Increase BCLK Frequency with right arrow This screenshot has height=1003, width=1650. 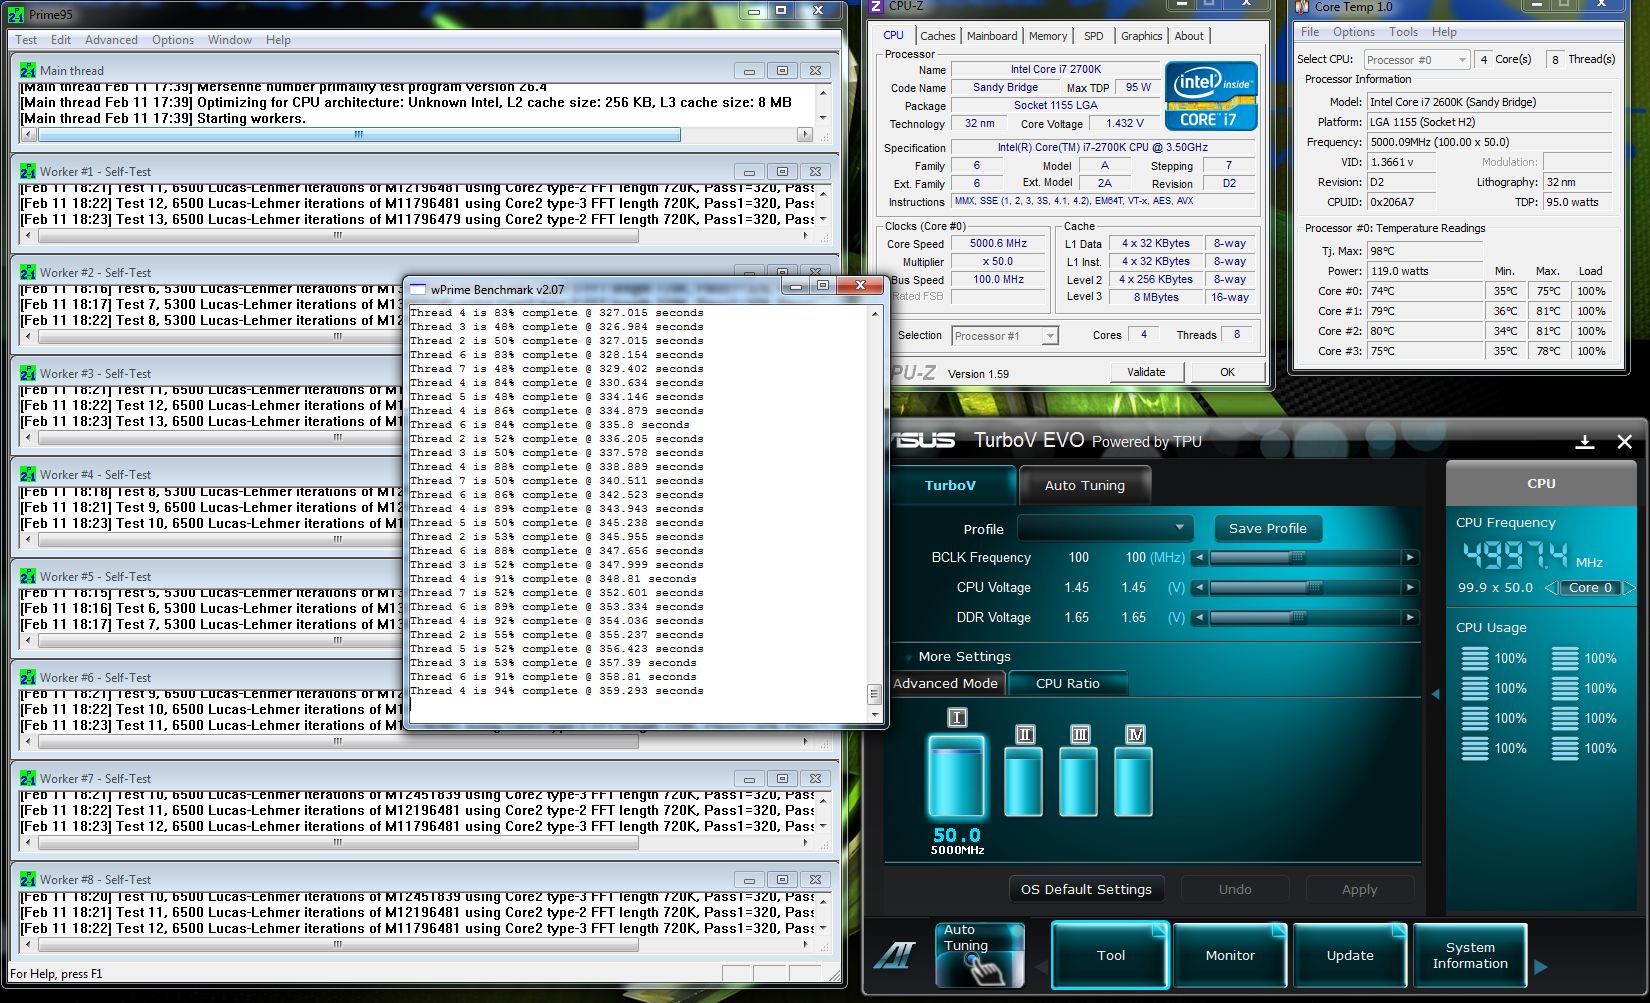click(1410, 558)
